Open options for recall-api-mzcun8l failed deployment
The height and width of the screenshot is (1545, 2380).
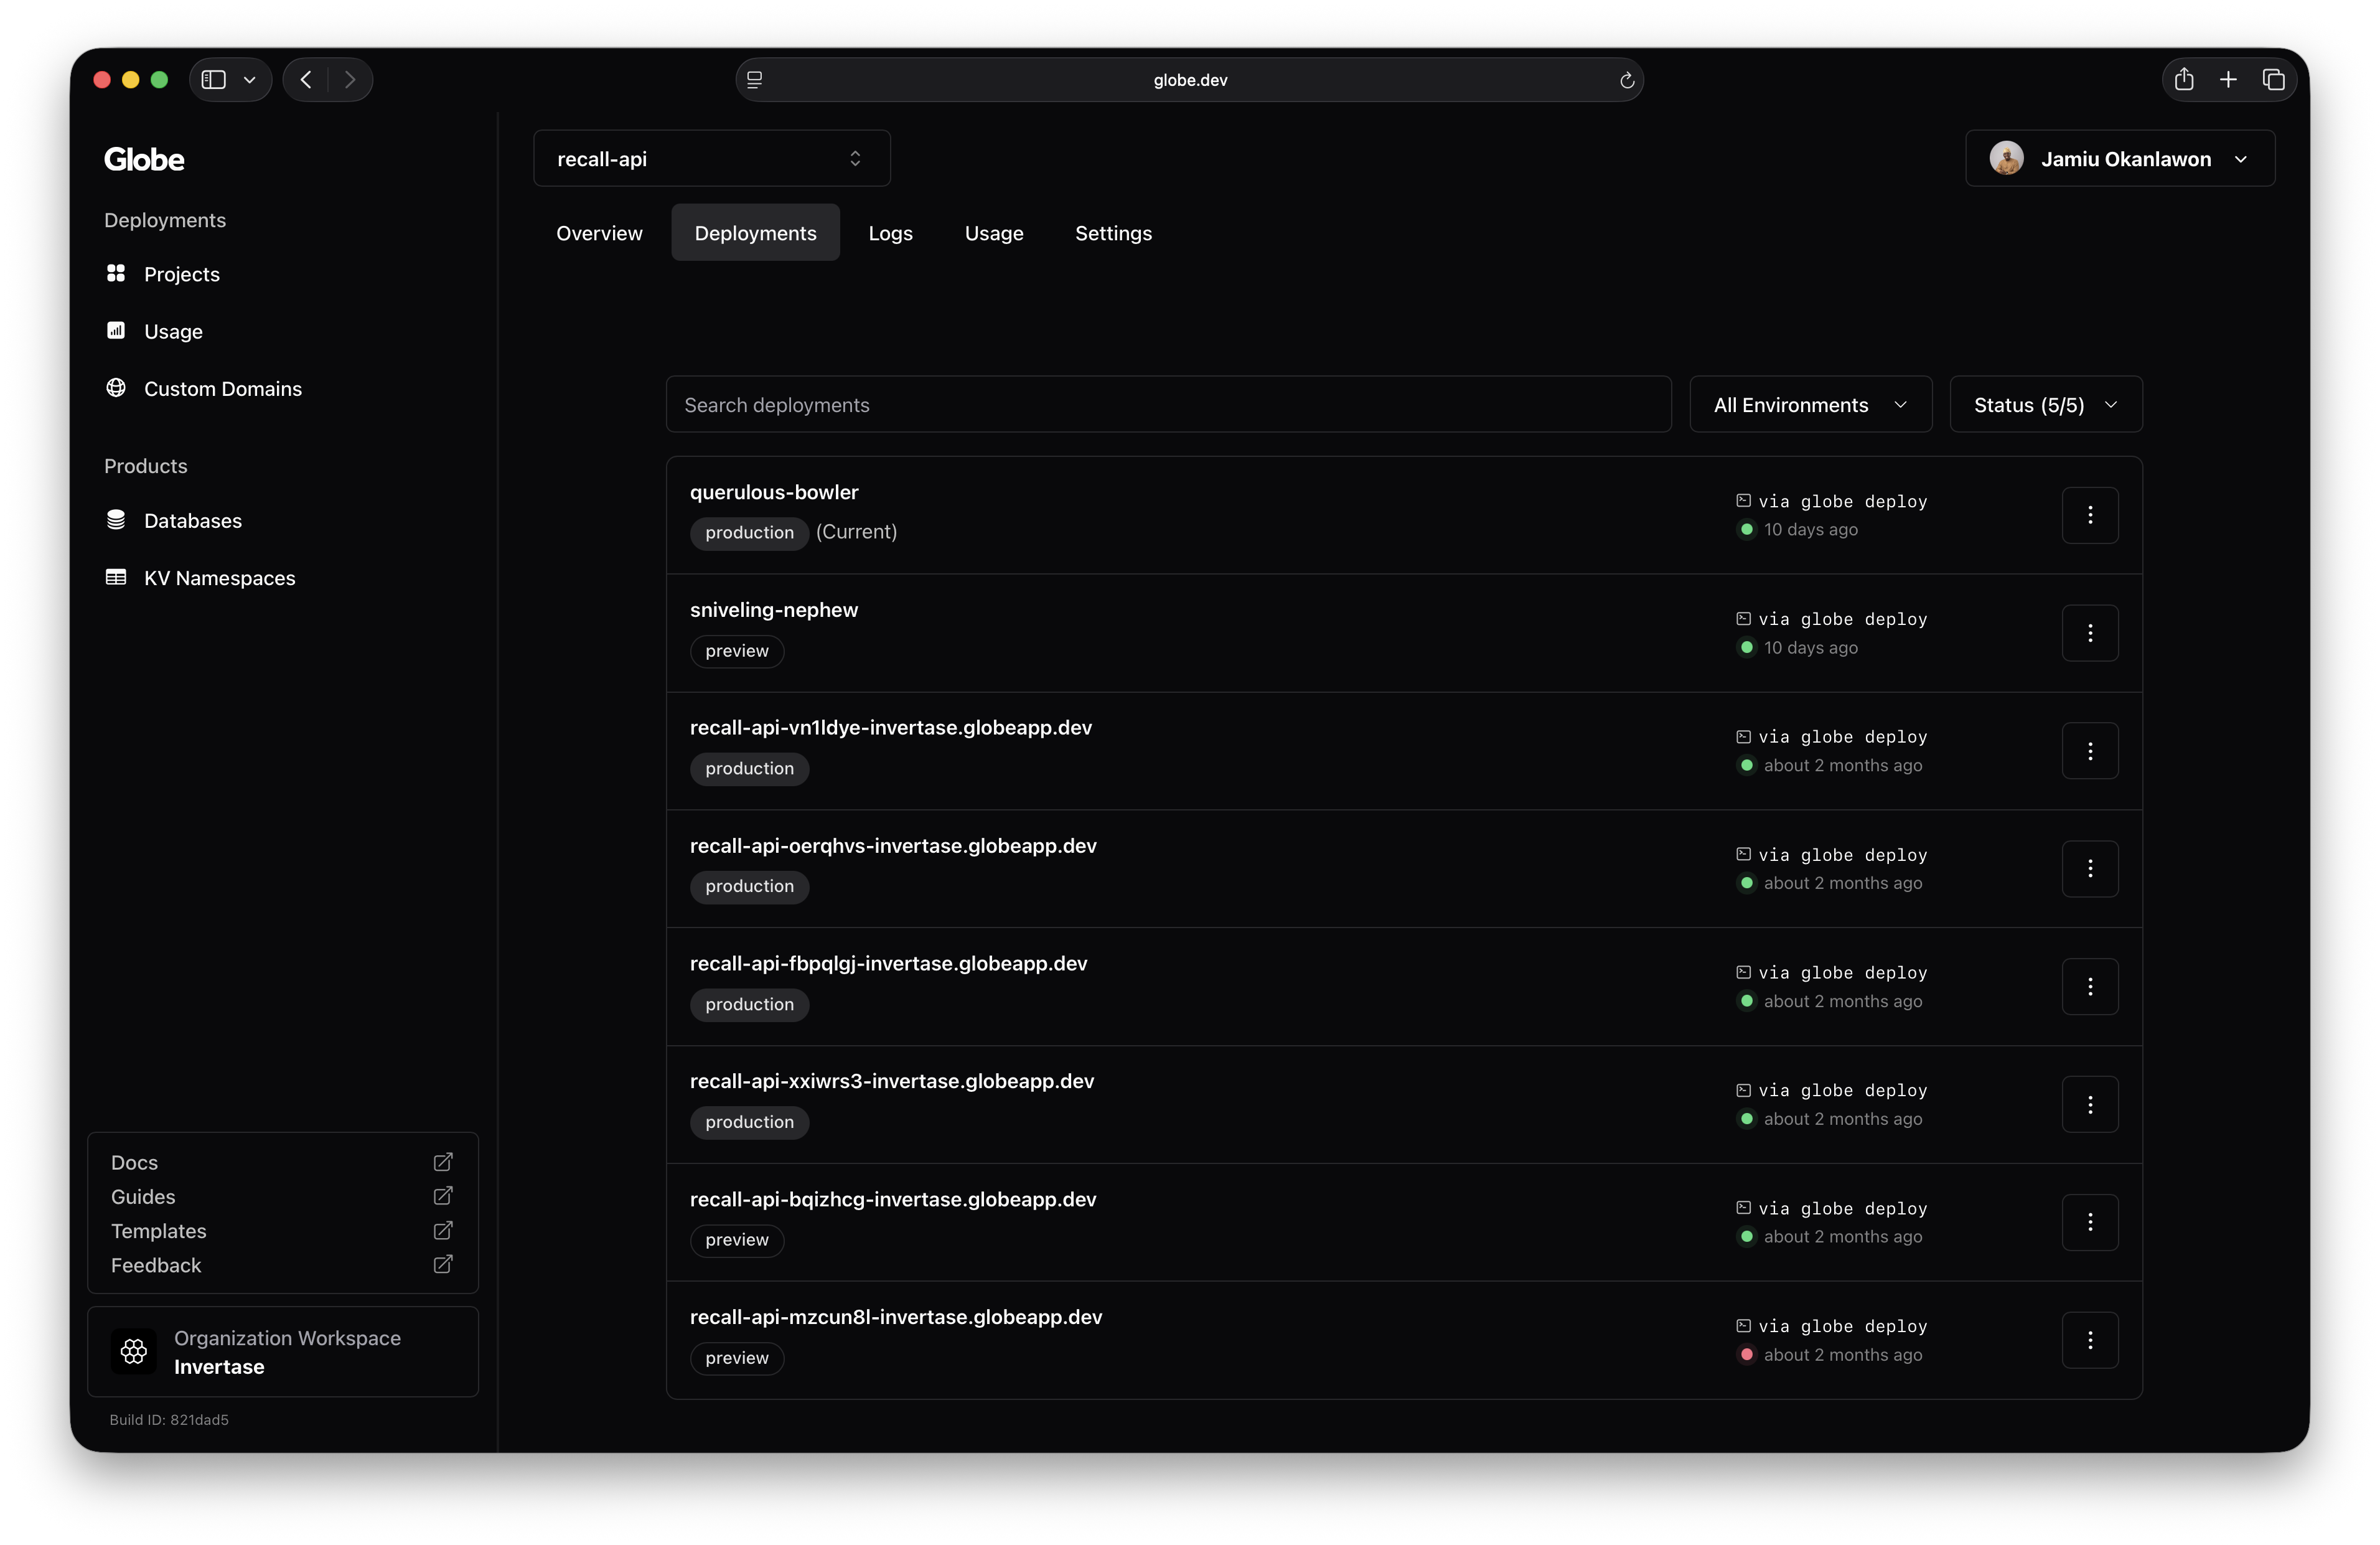(x=2089, y=1340)
